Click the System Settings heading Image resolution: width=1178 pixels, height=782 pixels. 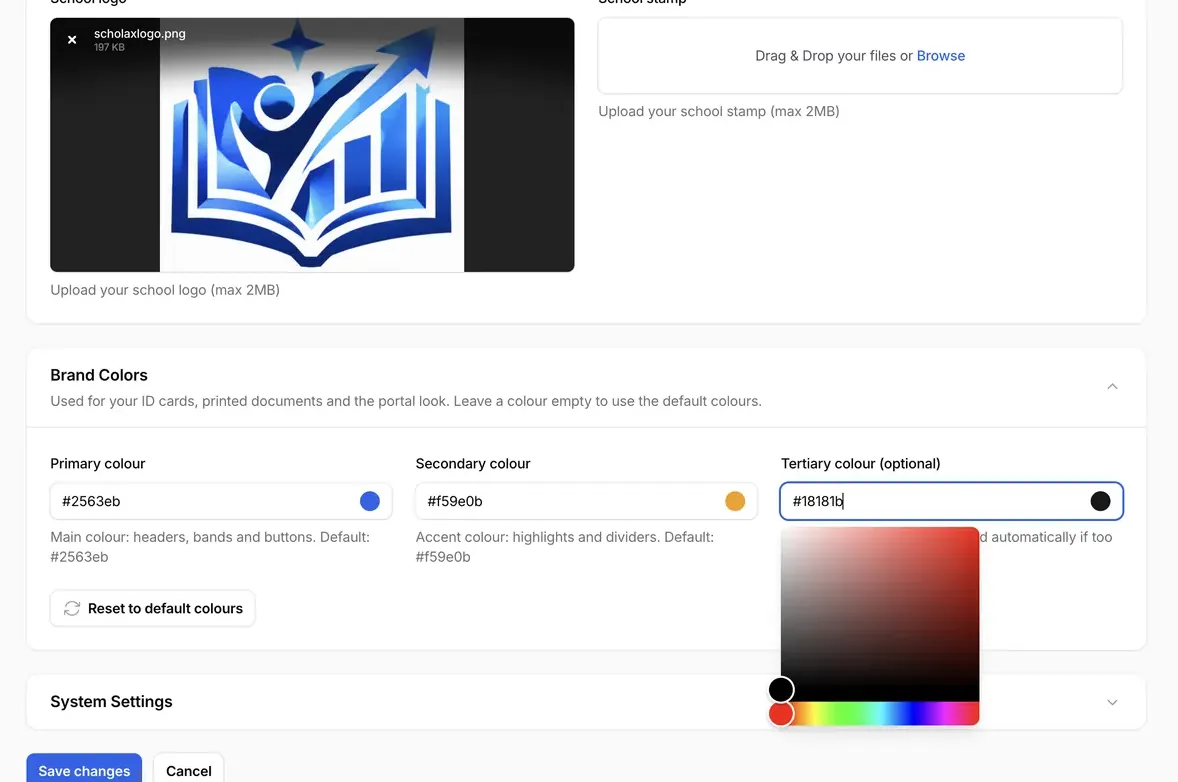pos(111,702)
